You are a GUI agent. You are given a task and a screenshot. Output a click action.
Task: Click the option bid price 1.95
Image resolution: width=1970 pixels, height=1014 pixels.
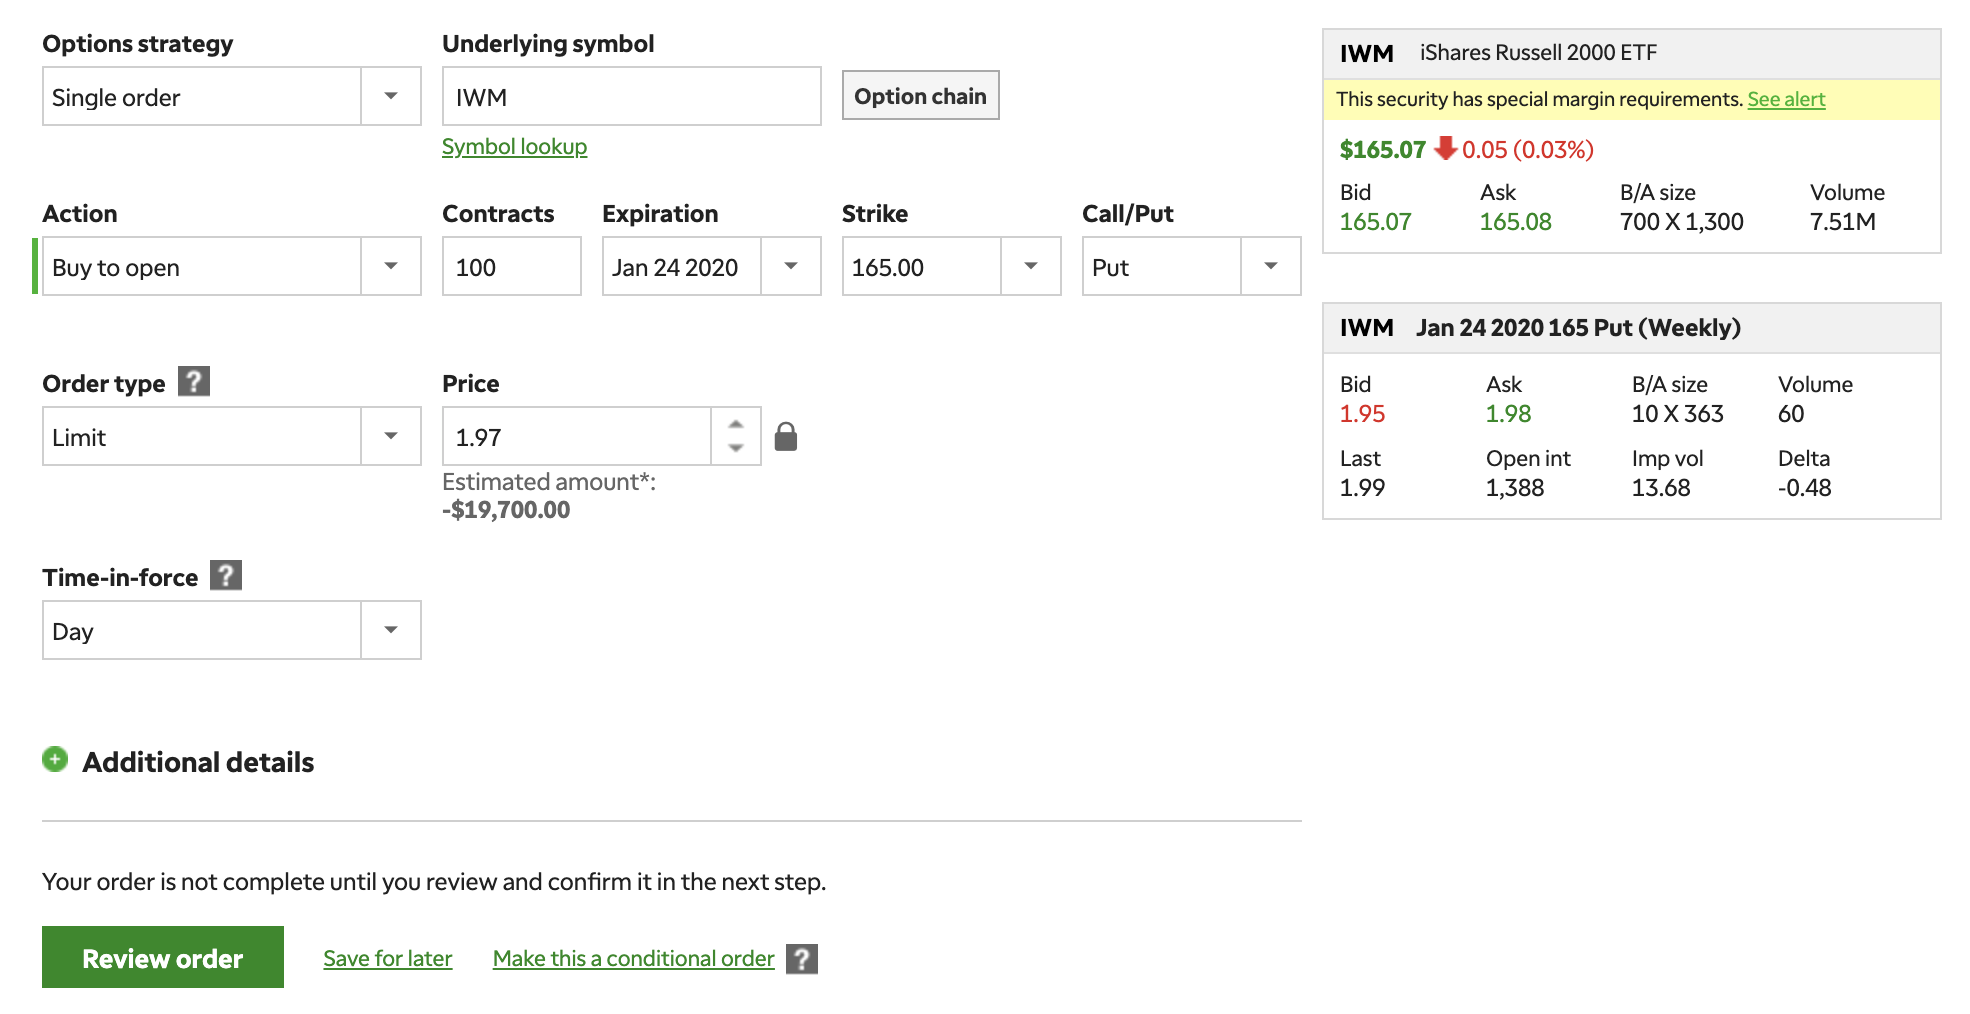tap(1362, 414)
